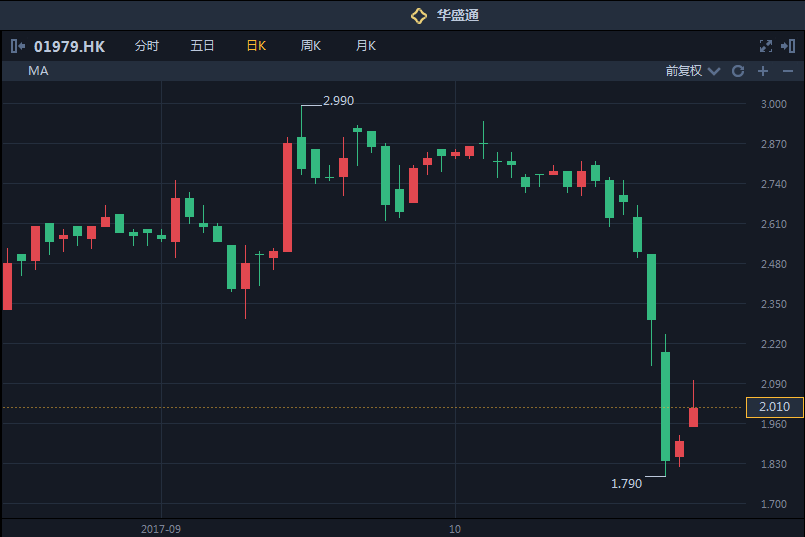This screenshot has width=805, height=537.
Task: Collapse the left panel using the arrow icon
Action: pyautogui.click(x=18, y=46)
